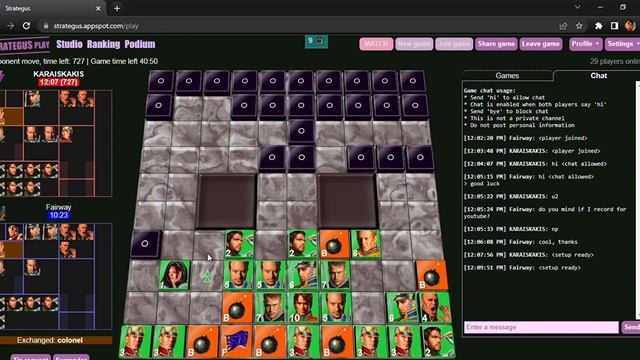Click the Fairway player name
This screenshot has height=360, width=640.
58,207
